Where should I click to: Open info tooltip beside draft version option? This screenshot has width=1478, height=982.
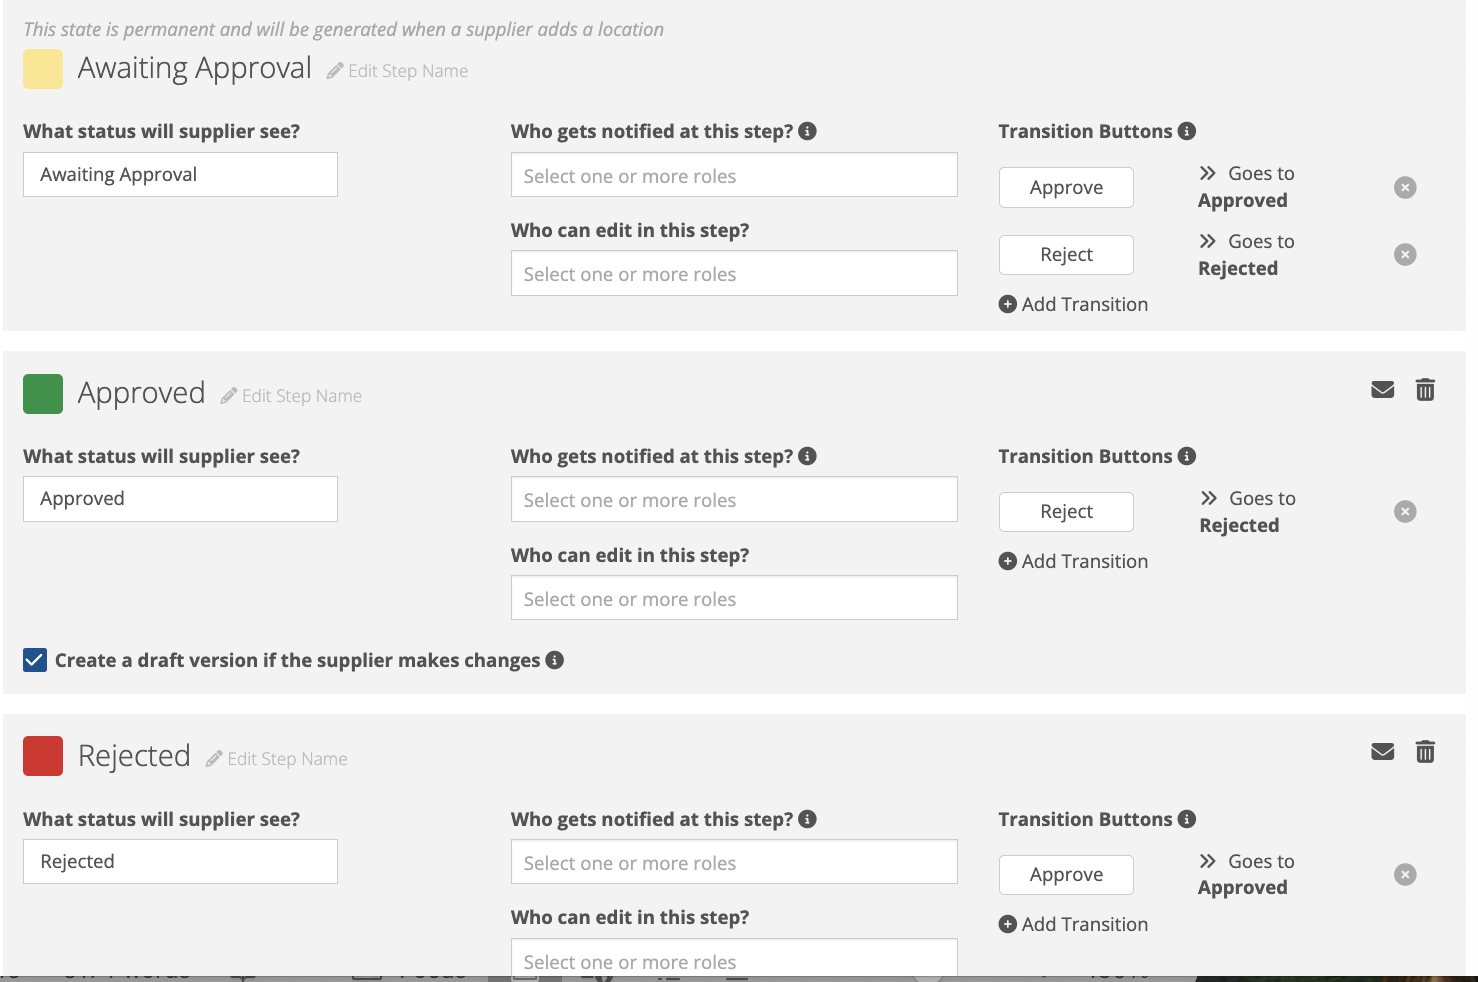[x=555, y=660]
